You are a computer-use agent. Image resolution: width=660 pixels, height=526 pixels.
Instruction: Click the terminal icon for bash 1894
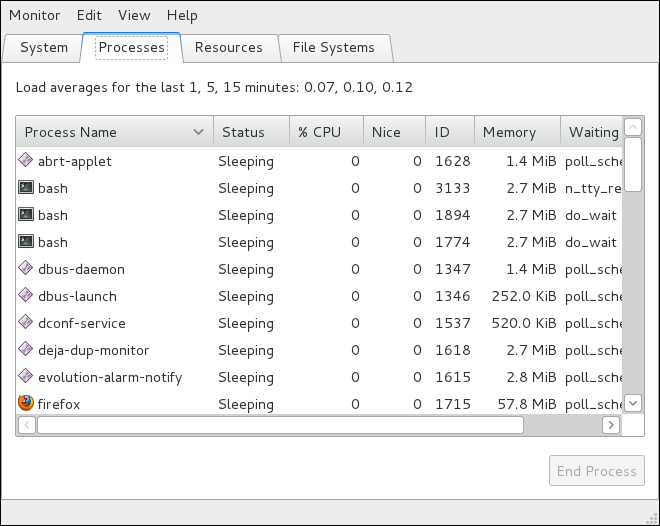click(x=26, y=214)
